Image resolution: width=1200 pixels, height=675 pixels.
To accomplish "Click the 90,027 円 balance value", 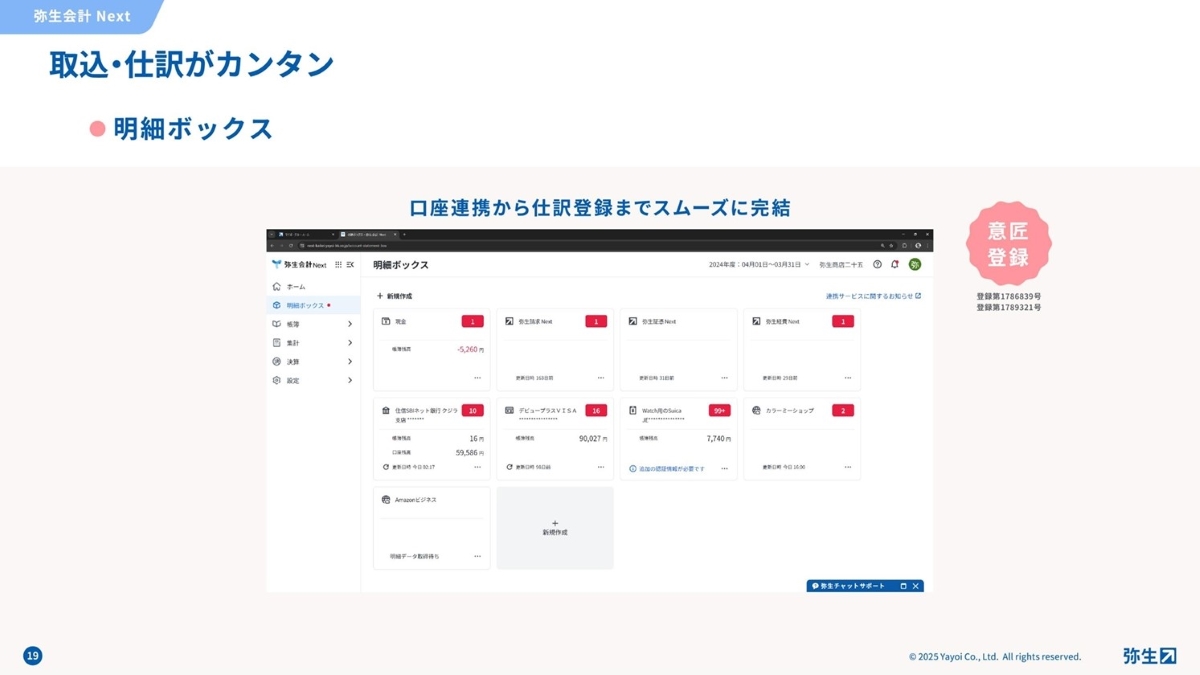I will [x=594, y=438].
